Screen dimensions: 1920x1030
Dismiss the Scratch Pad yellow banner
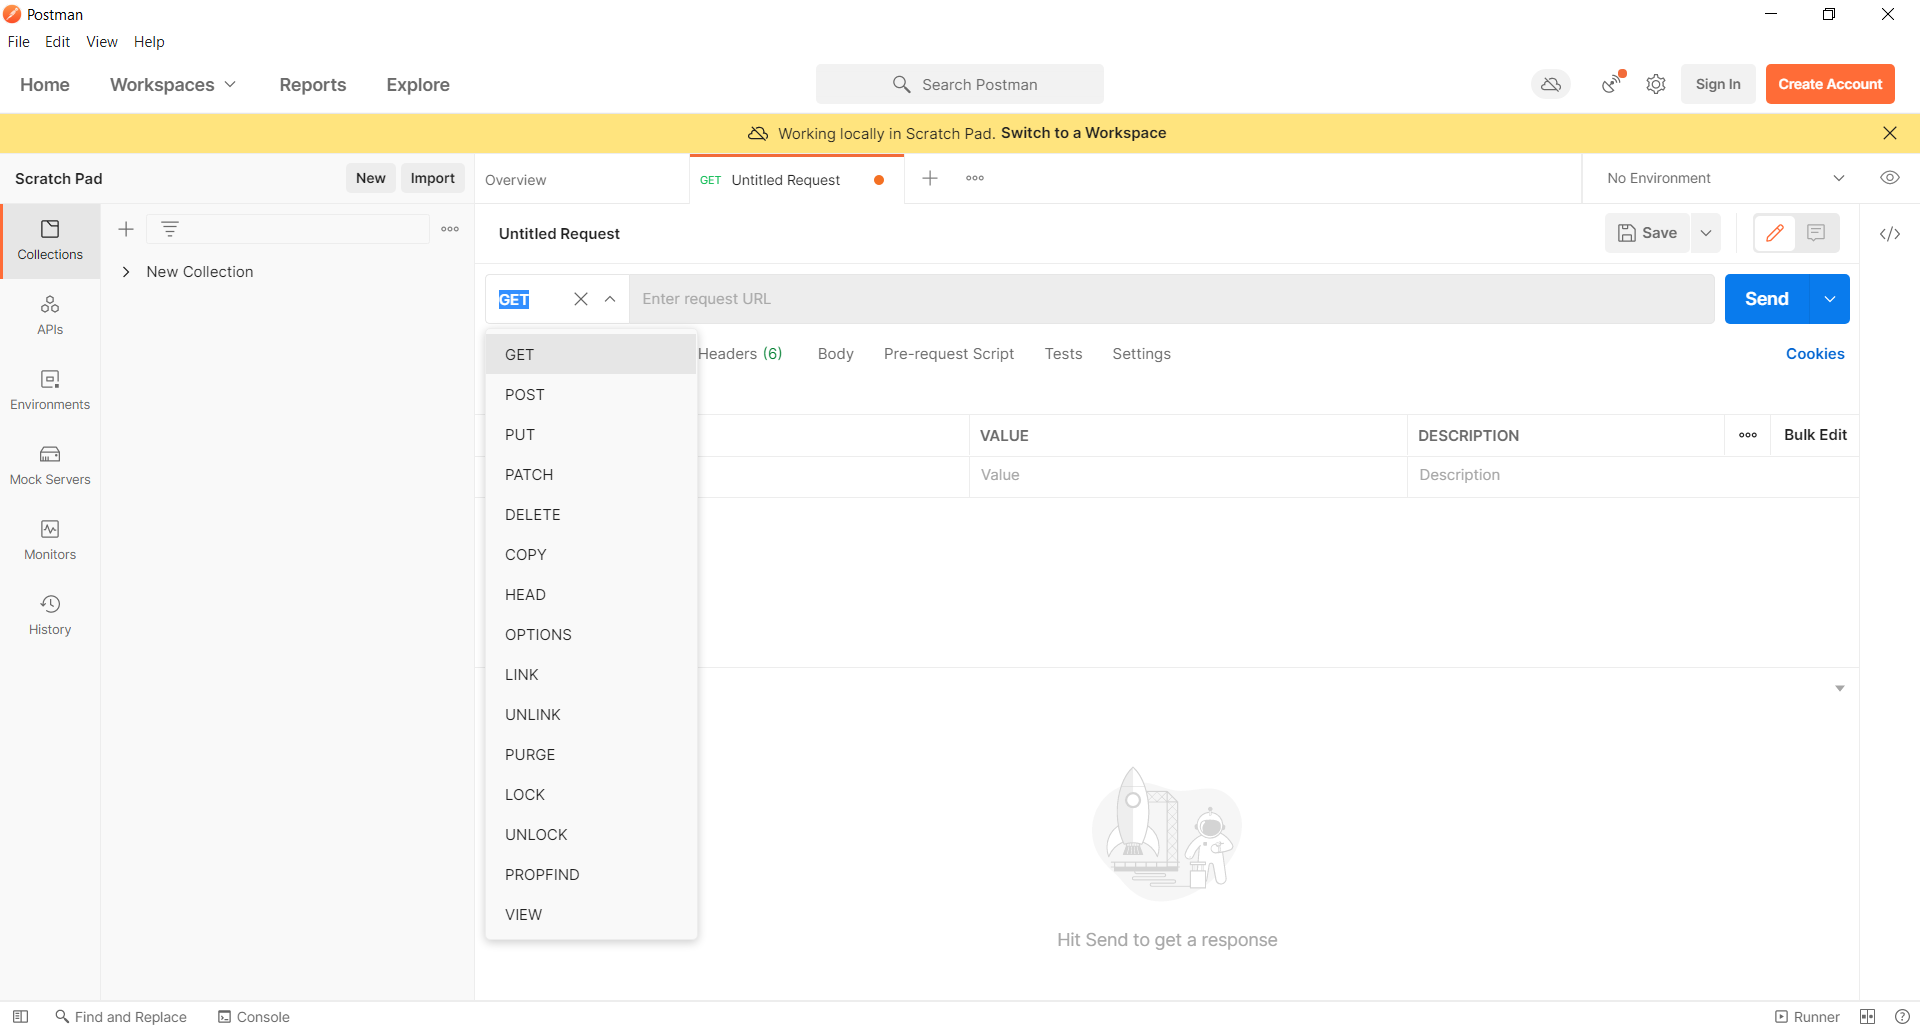click(x=1890, y=133)
